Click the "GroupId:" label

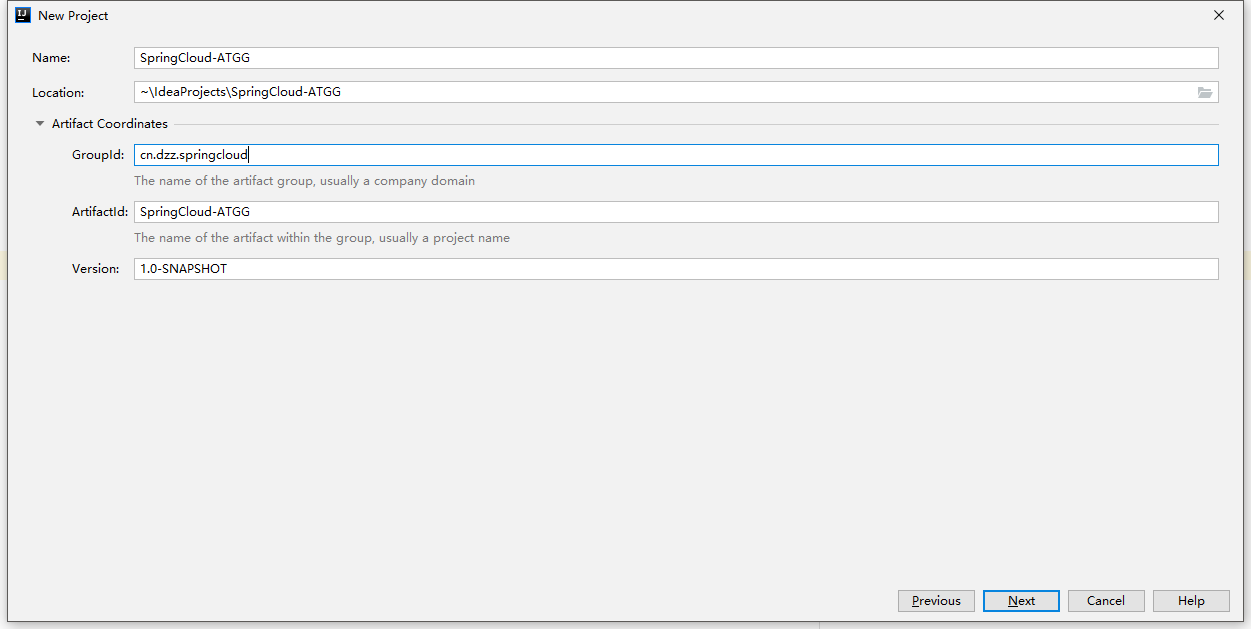coord(98,155)
